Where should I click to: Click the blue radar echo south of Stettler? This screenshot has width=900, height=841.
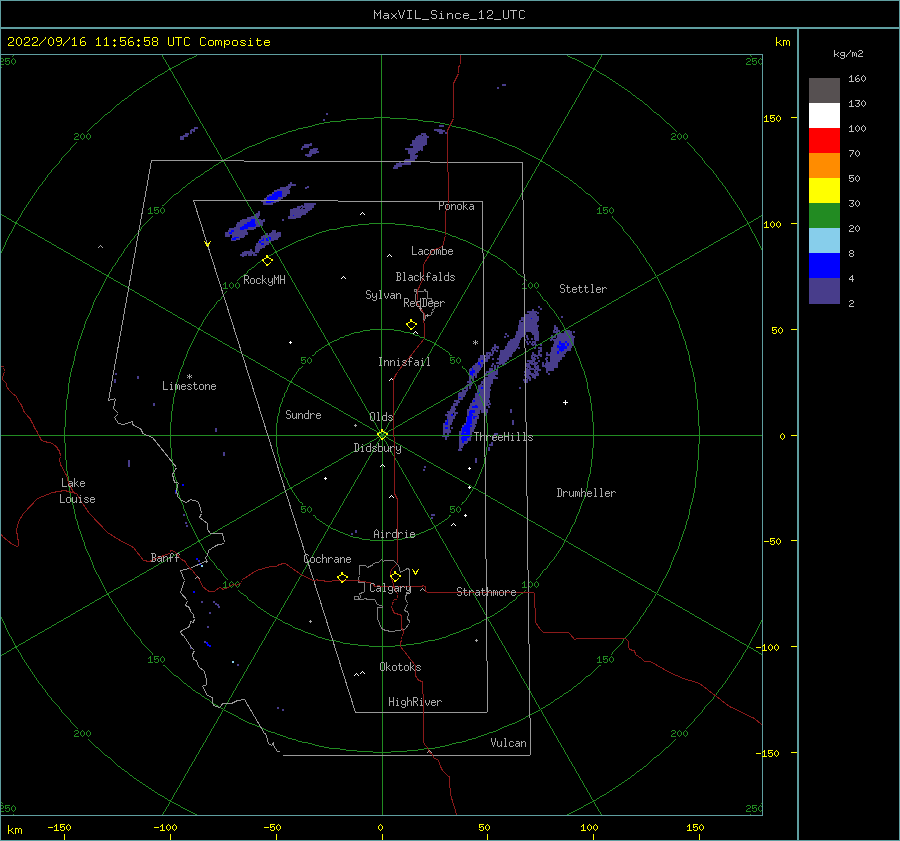tap(562, 344)
